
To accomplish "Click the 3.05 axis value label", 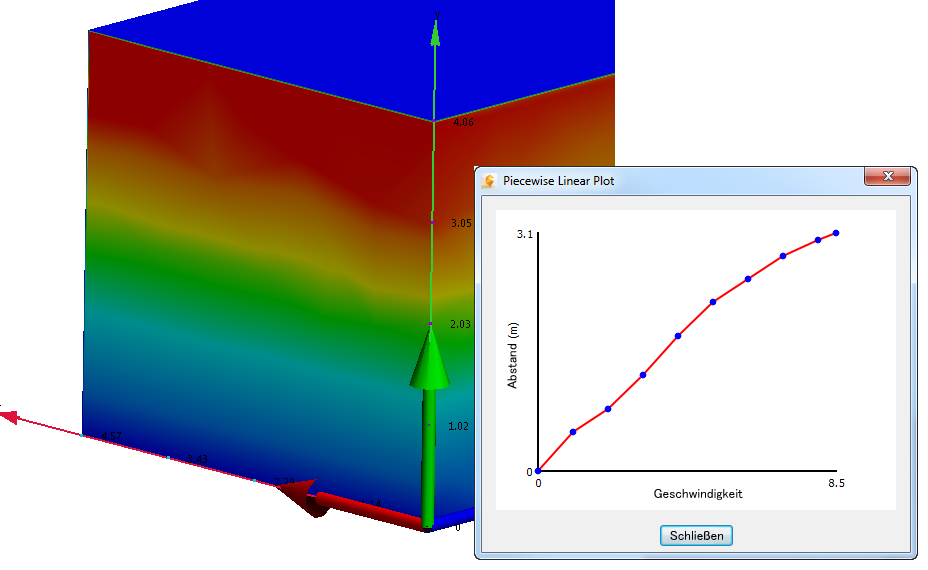I will (462, 223).
